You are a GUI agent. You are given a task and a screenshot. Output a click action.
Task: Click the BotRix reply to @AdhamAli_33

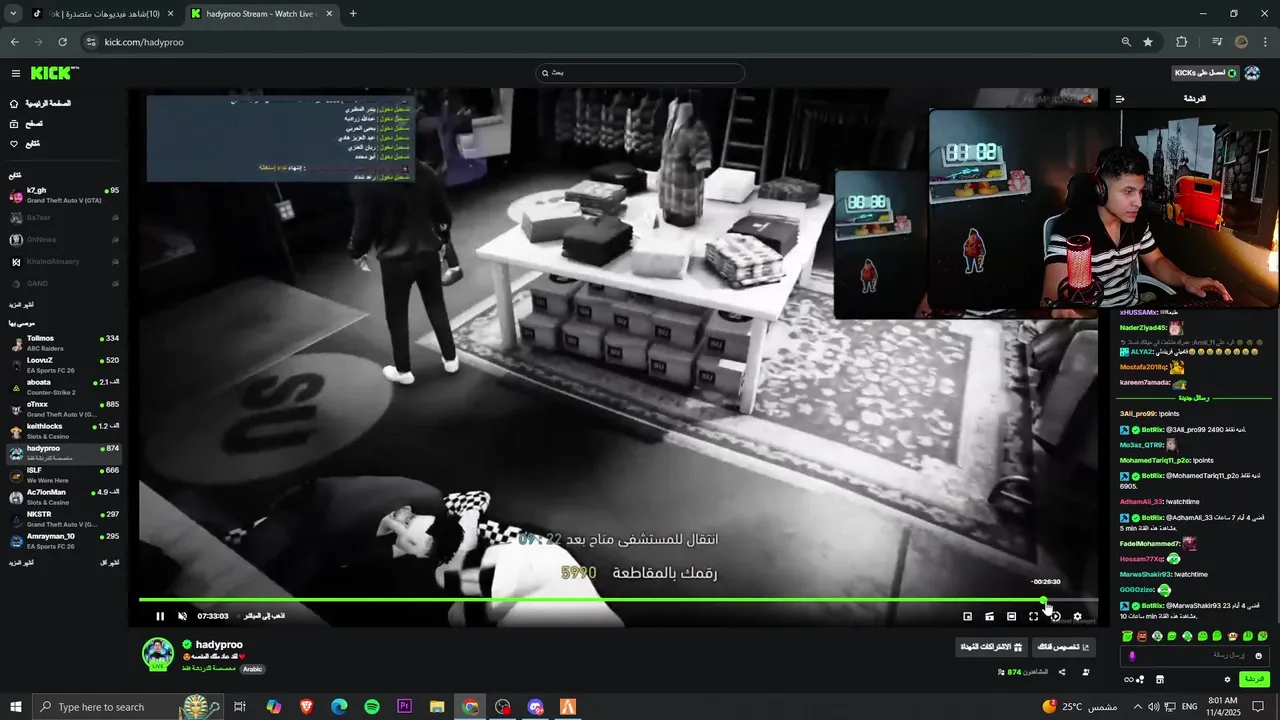pos(1192,522)
